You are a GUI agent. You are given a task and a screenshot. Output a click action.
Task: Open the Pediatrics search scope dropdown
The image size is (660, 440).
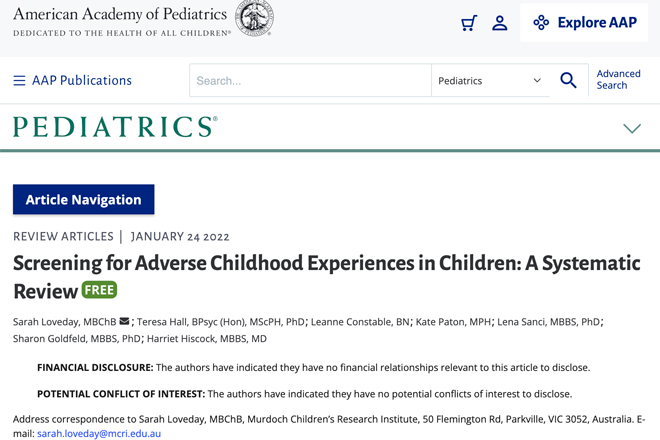tap(490, 80)
